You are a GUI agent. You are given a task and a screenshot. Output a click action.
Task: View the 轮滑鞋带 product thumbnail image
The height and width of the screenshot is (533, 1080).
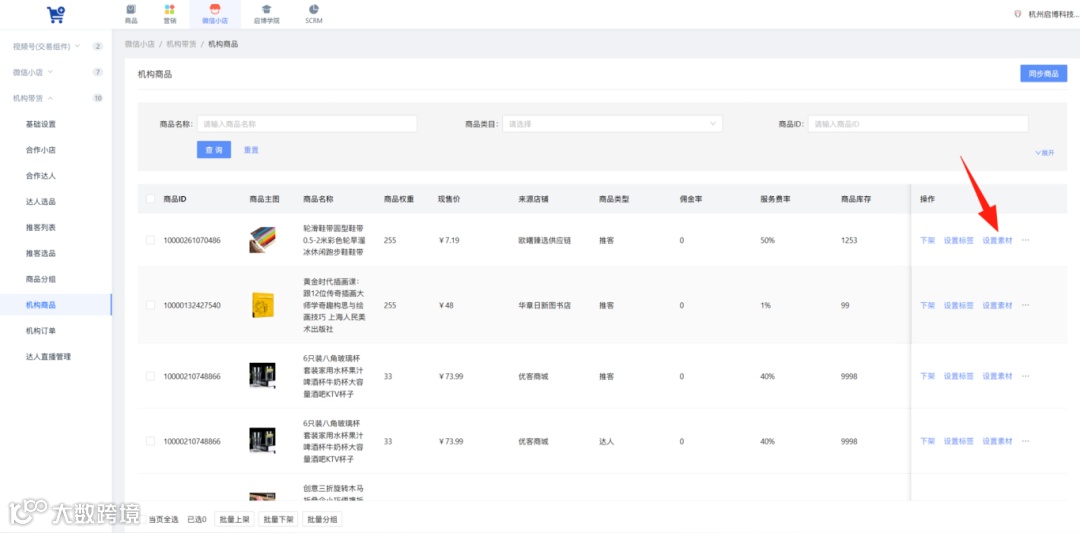pyautogui.click(x=262, y=240)
